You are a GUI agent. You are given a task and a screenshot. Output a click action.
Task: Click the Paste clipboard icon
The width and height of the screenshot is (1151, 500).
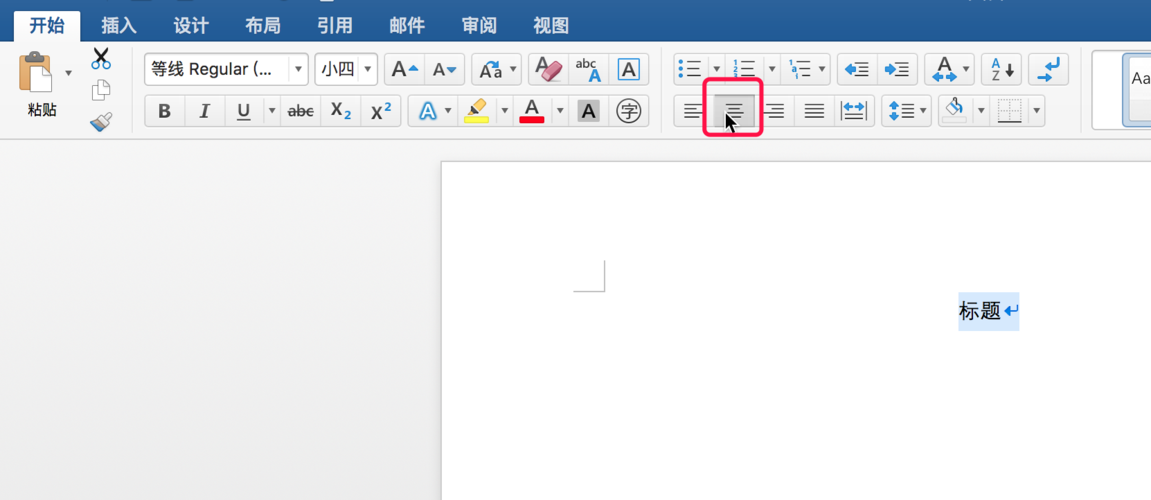tap(36, 73)
